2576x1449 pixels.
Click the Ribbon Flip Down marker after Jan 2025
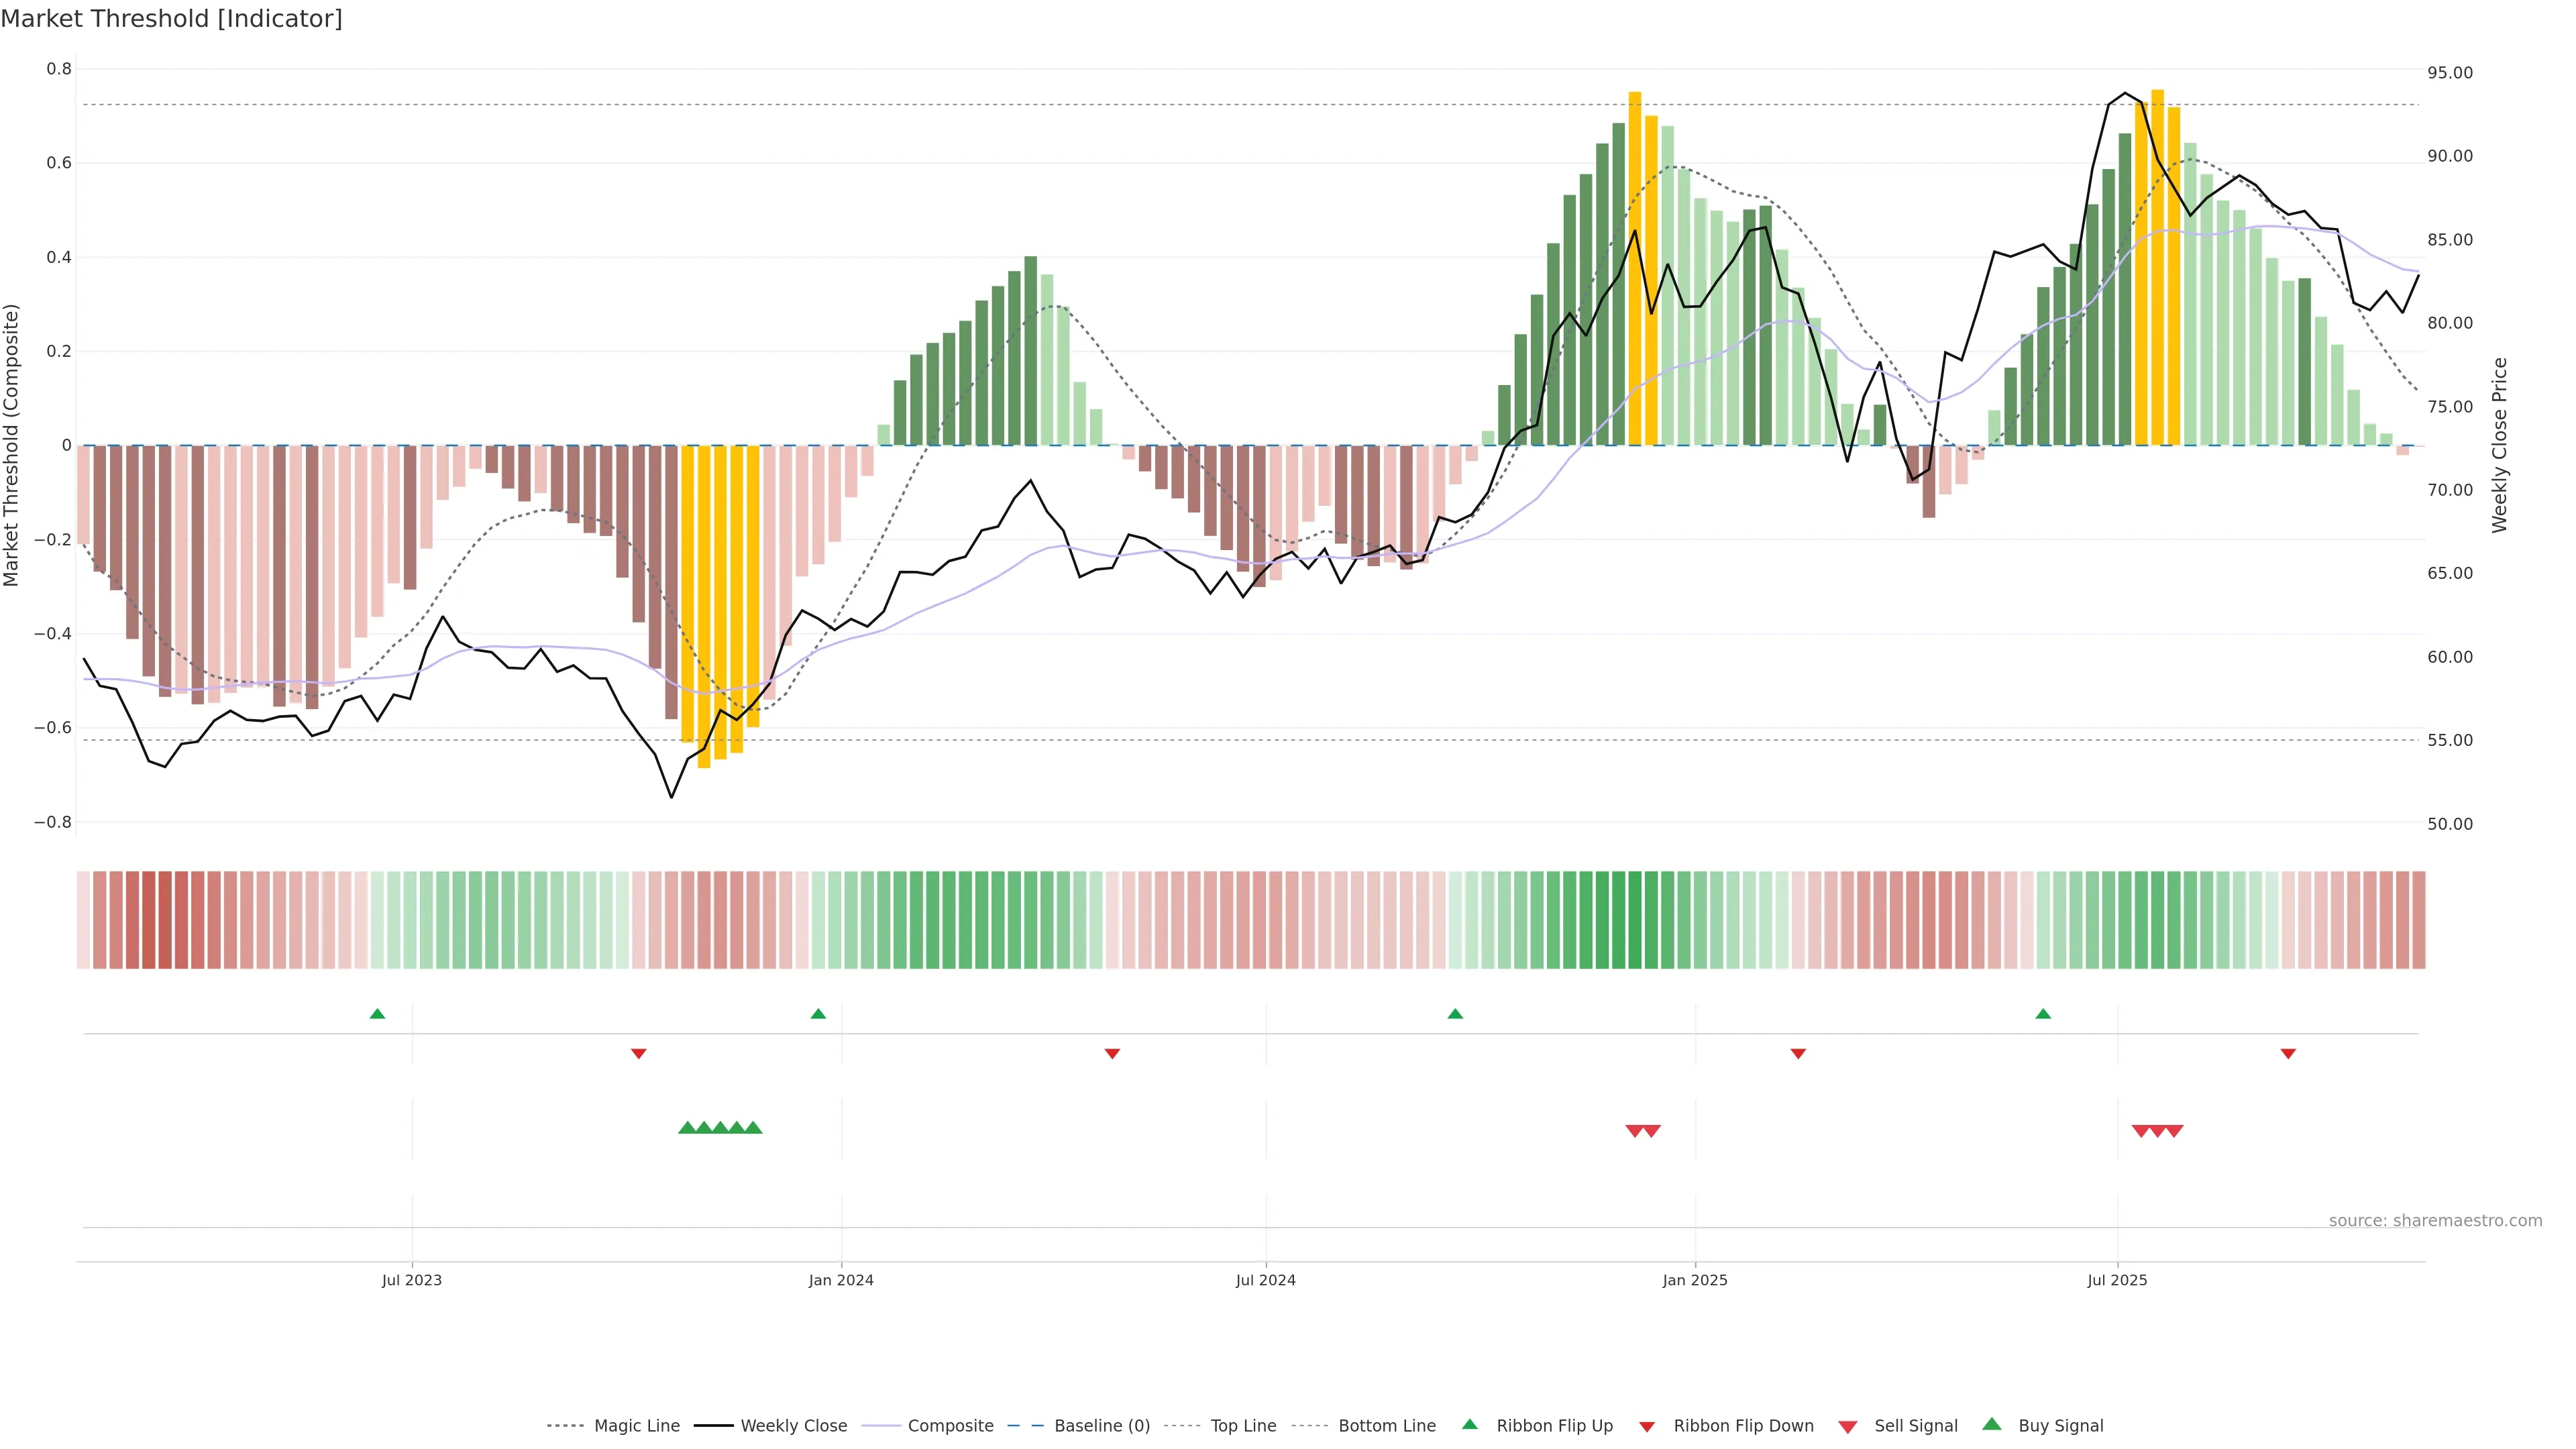(1798, 1053)
